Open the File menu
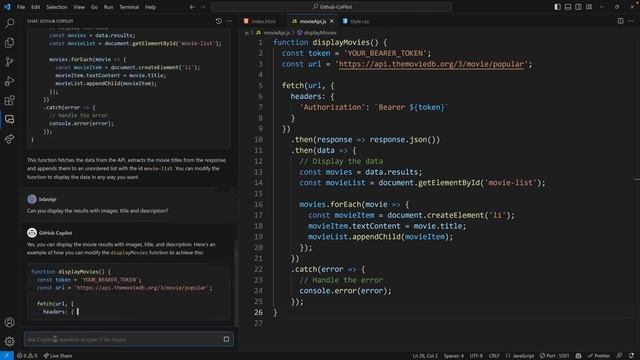Screen dimensions: 640x360 point(21,7)
